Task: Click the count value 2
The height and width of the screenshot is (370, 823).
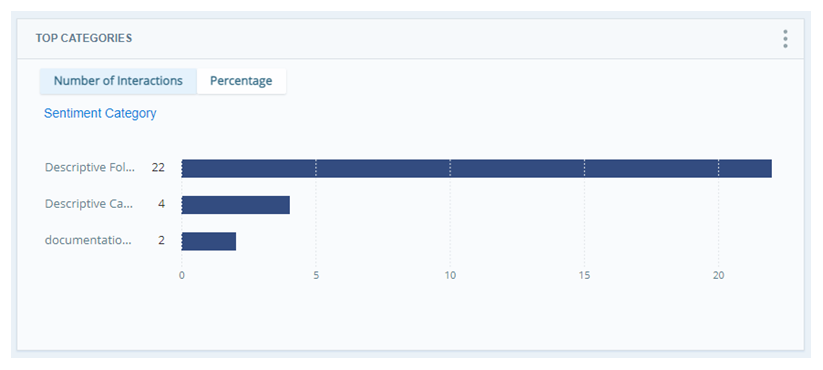Action: (x=162, y=240)
